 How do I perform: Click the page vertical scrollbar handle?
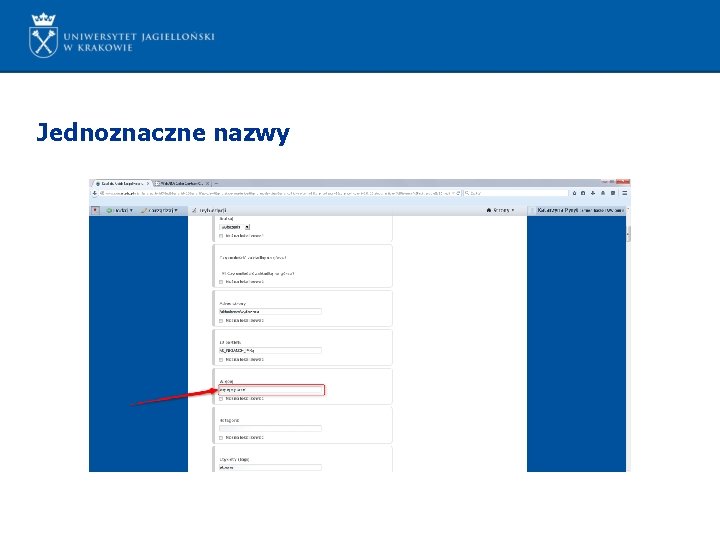coord(628,233)
